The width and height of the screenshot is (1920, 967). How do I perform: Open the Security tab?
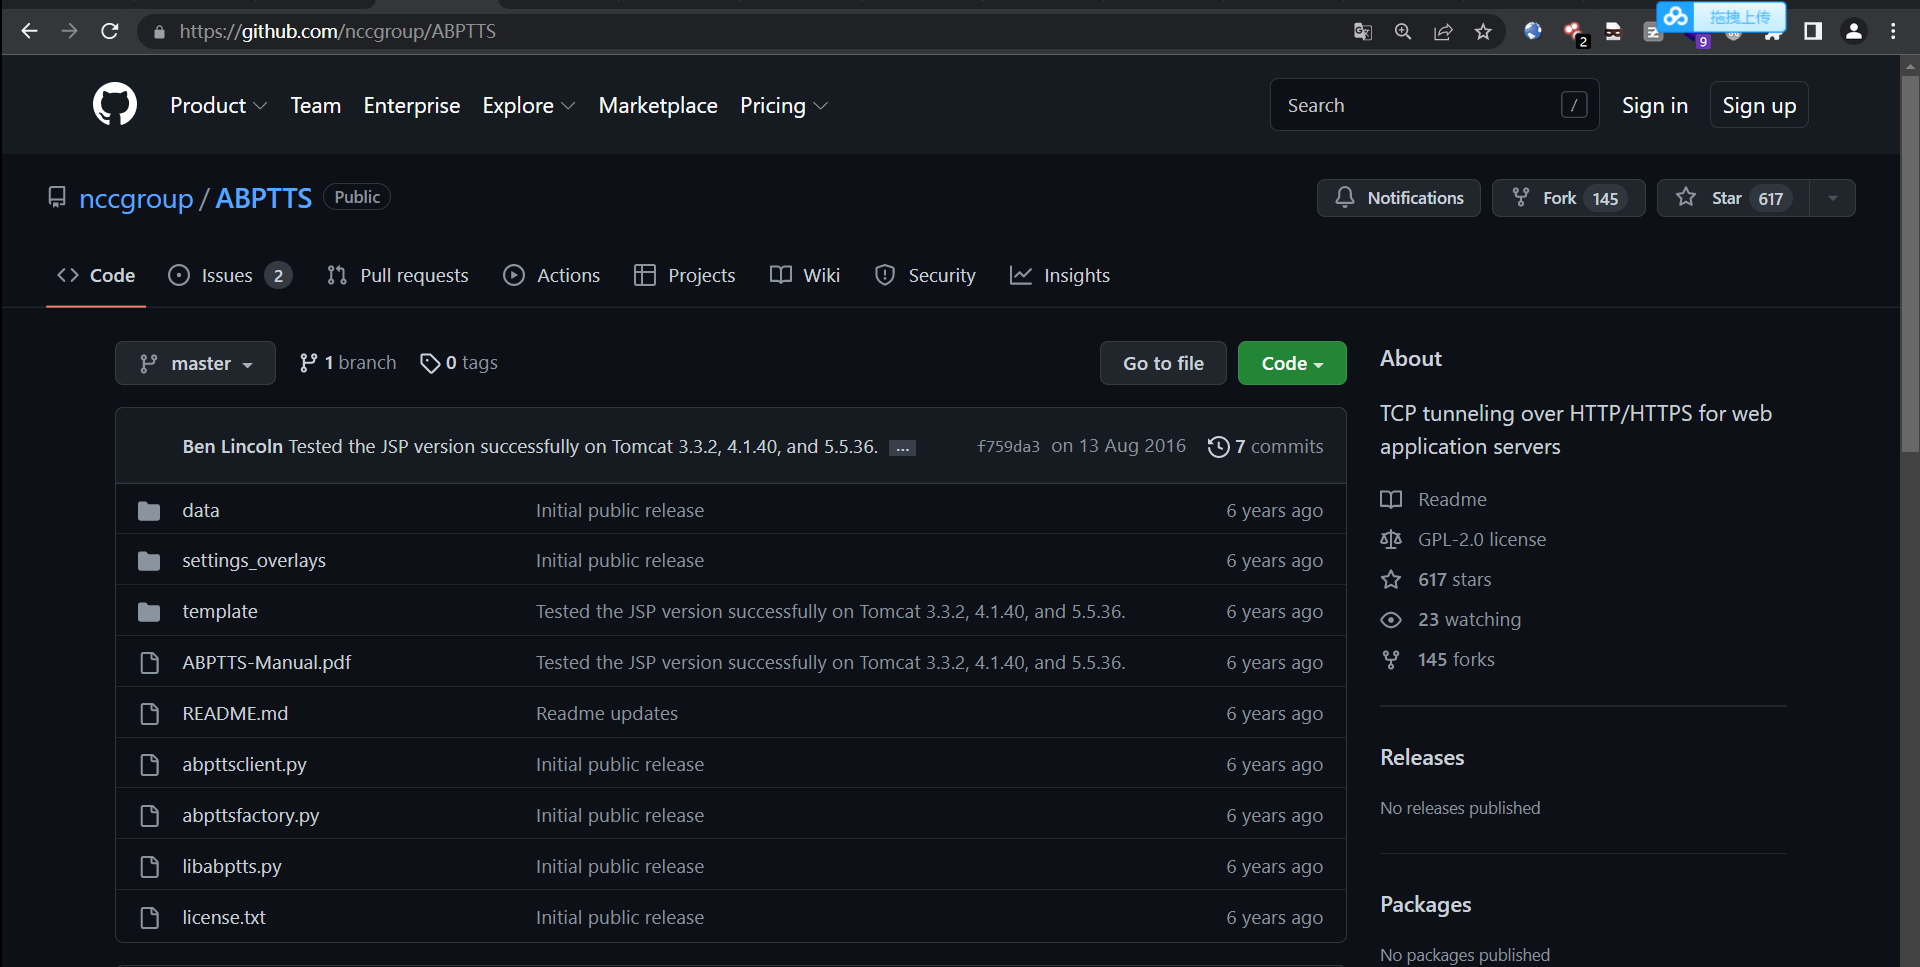(925, 275)
